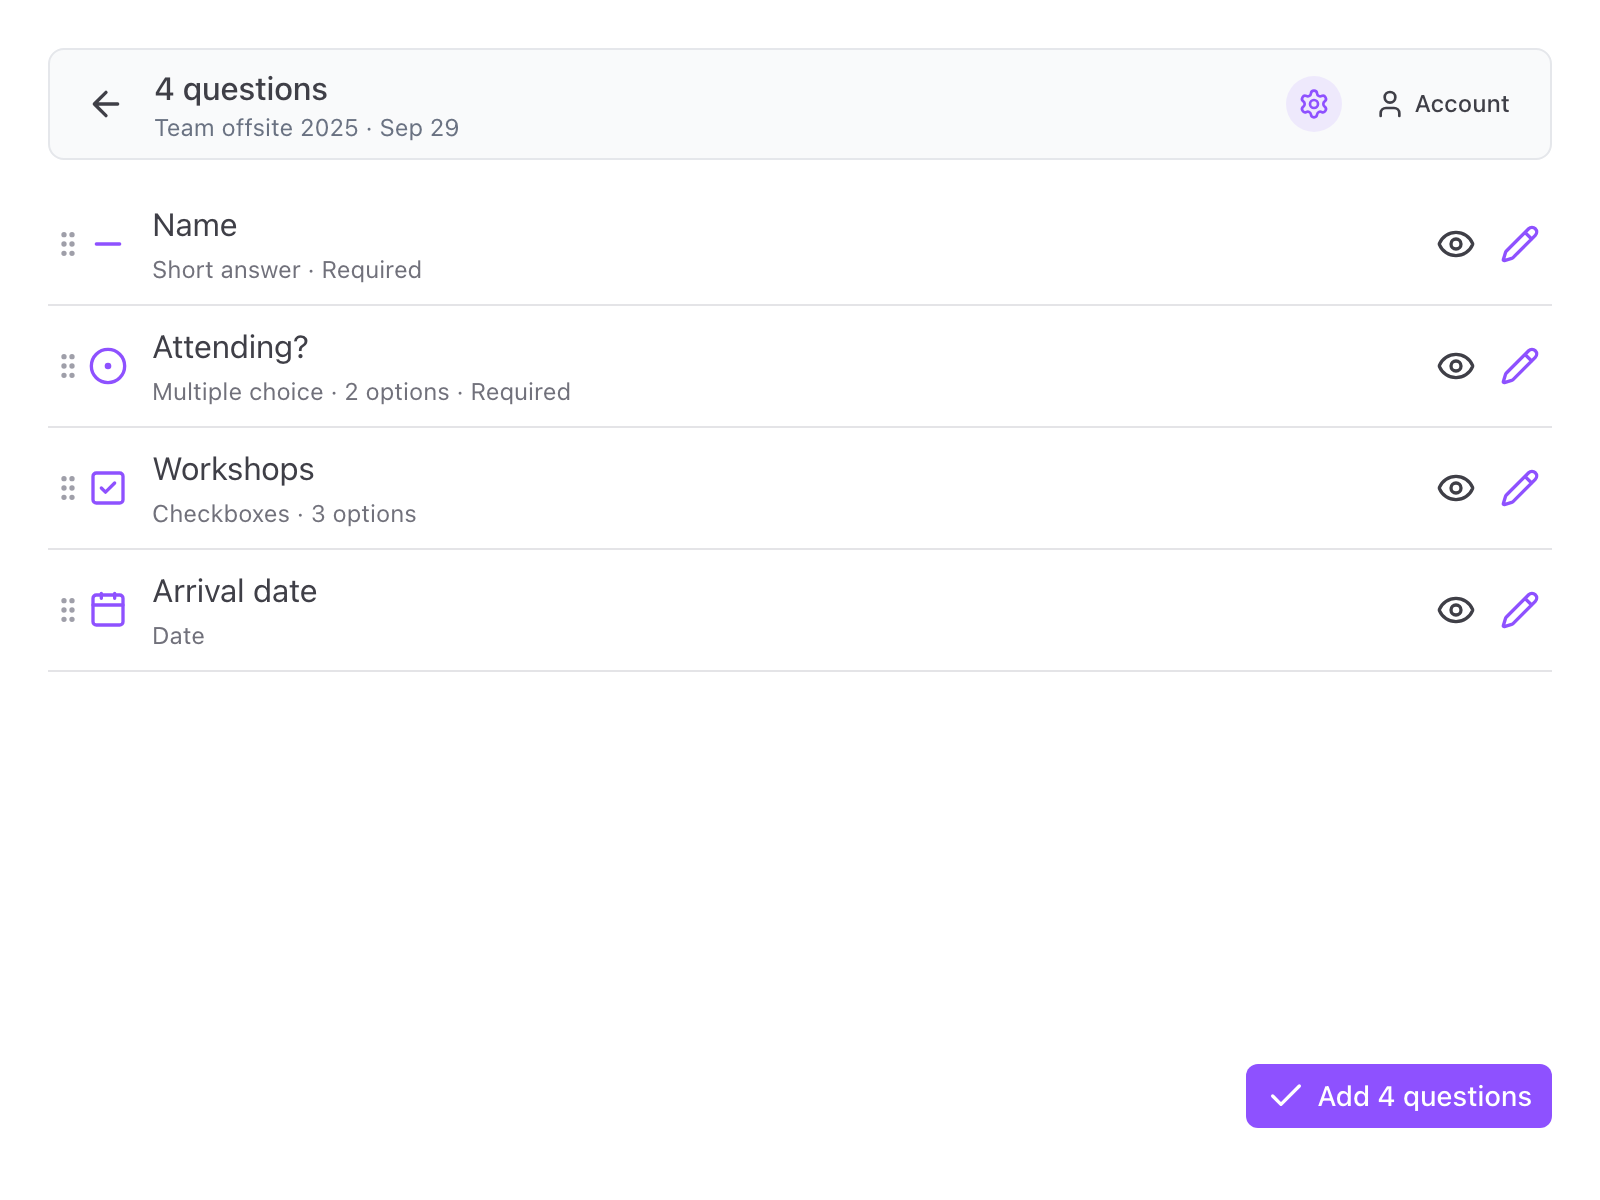
Task: Edit the Workshops question with pencil icon
Action: (1520, 488)
